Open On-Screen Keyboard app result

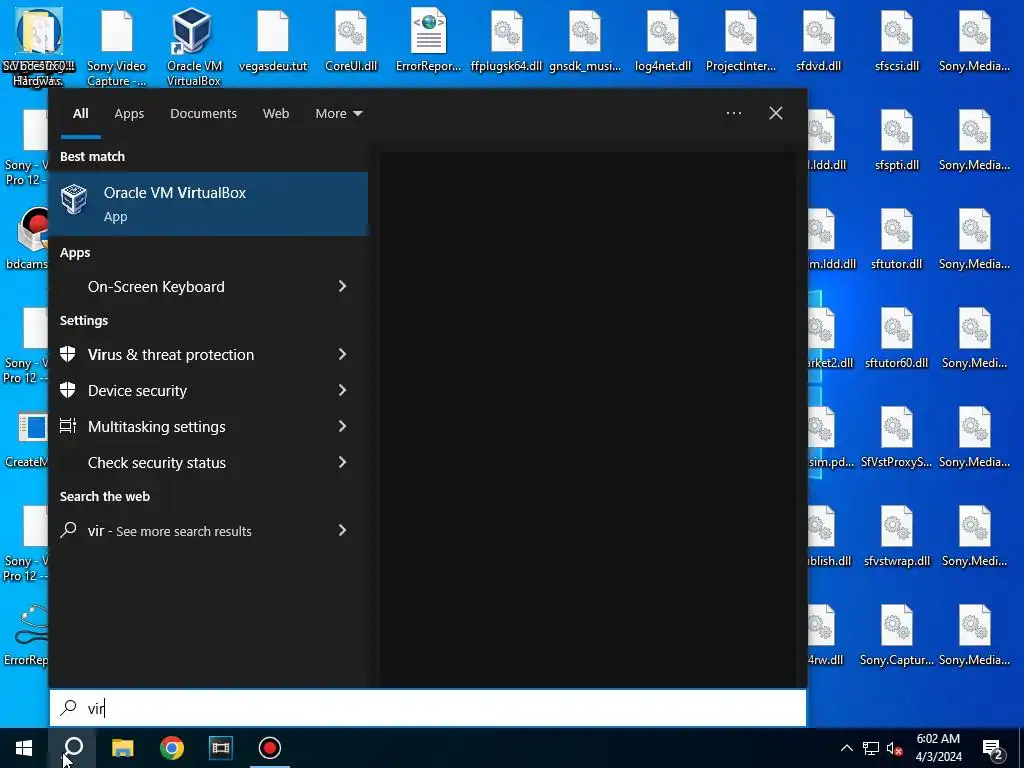[196, 287]
